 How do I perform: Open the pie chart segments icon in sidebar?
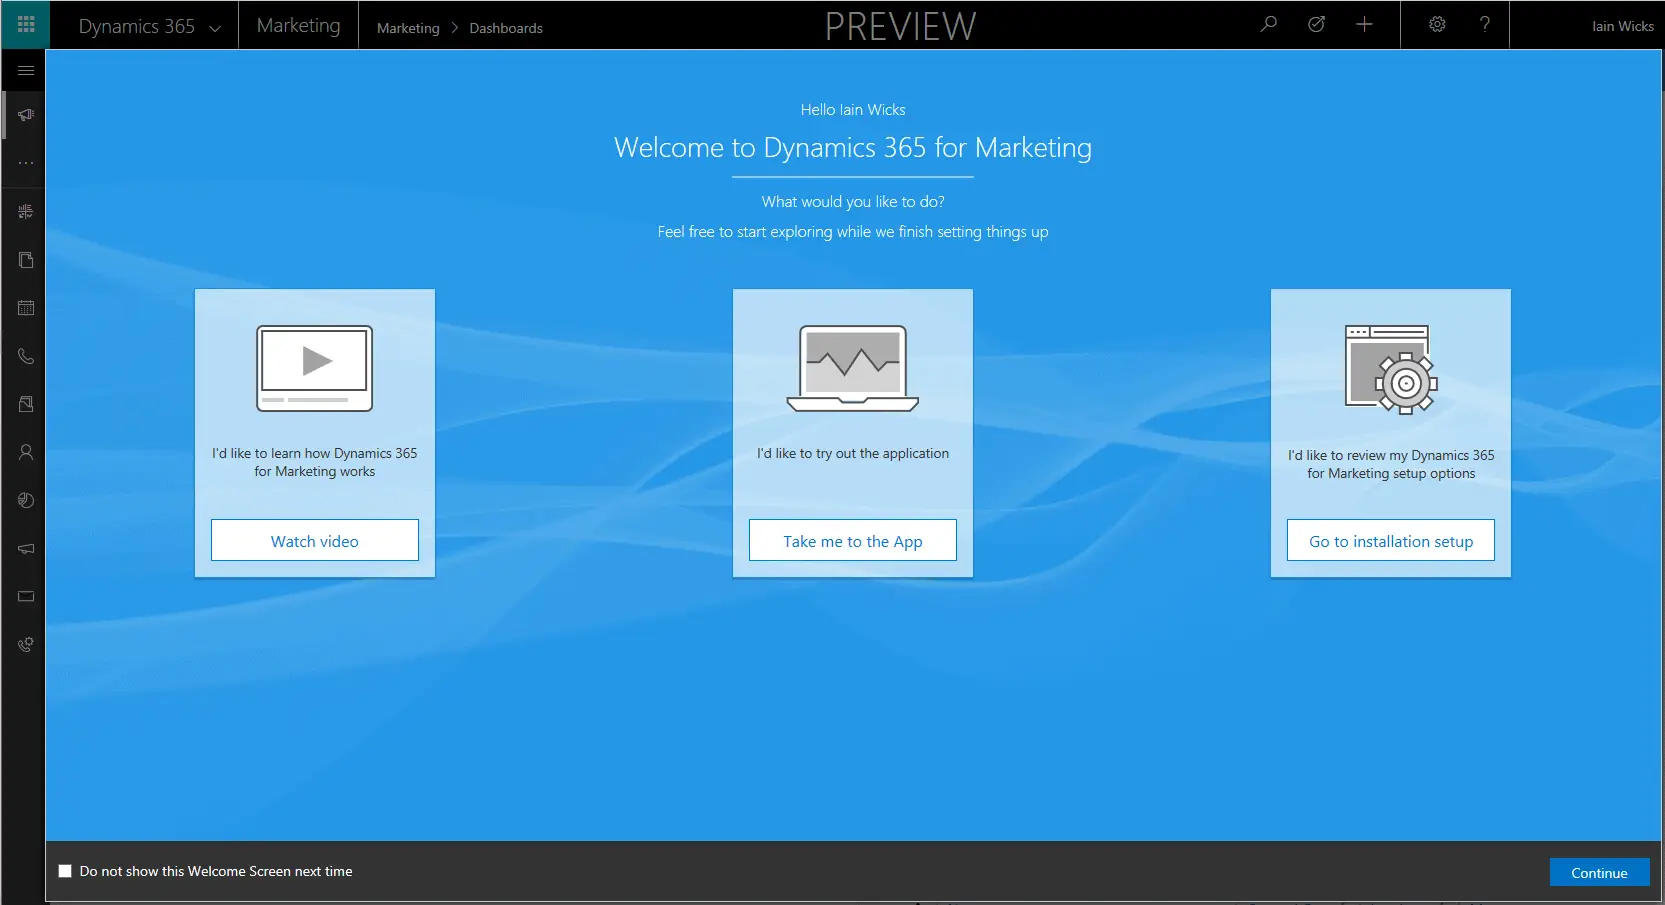26,500
